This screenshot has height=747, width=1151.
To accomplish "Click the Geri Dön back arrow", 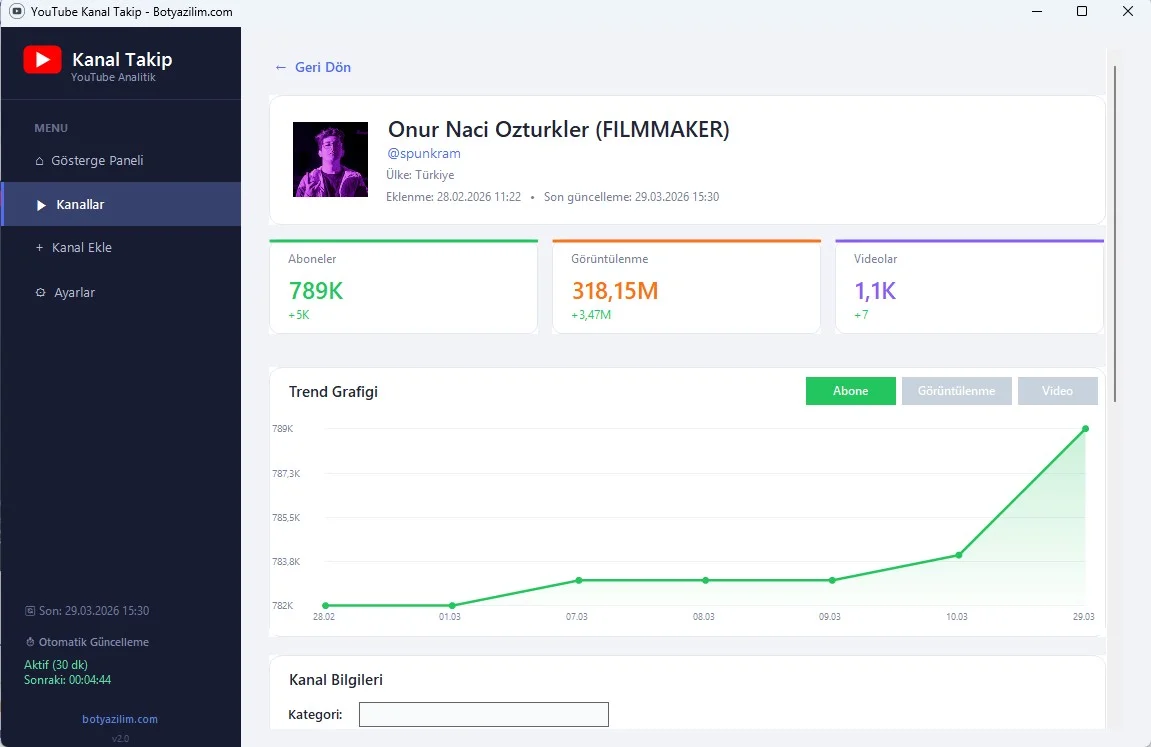I will coord(280,68).
